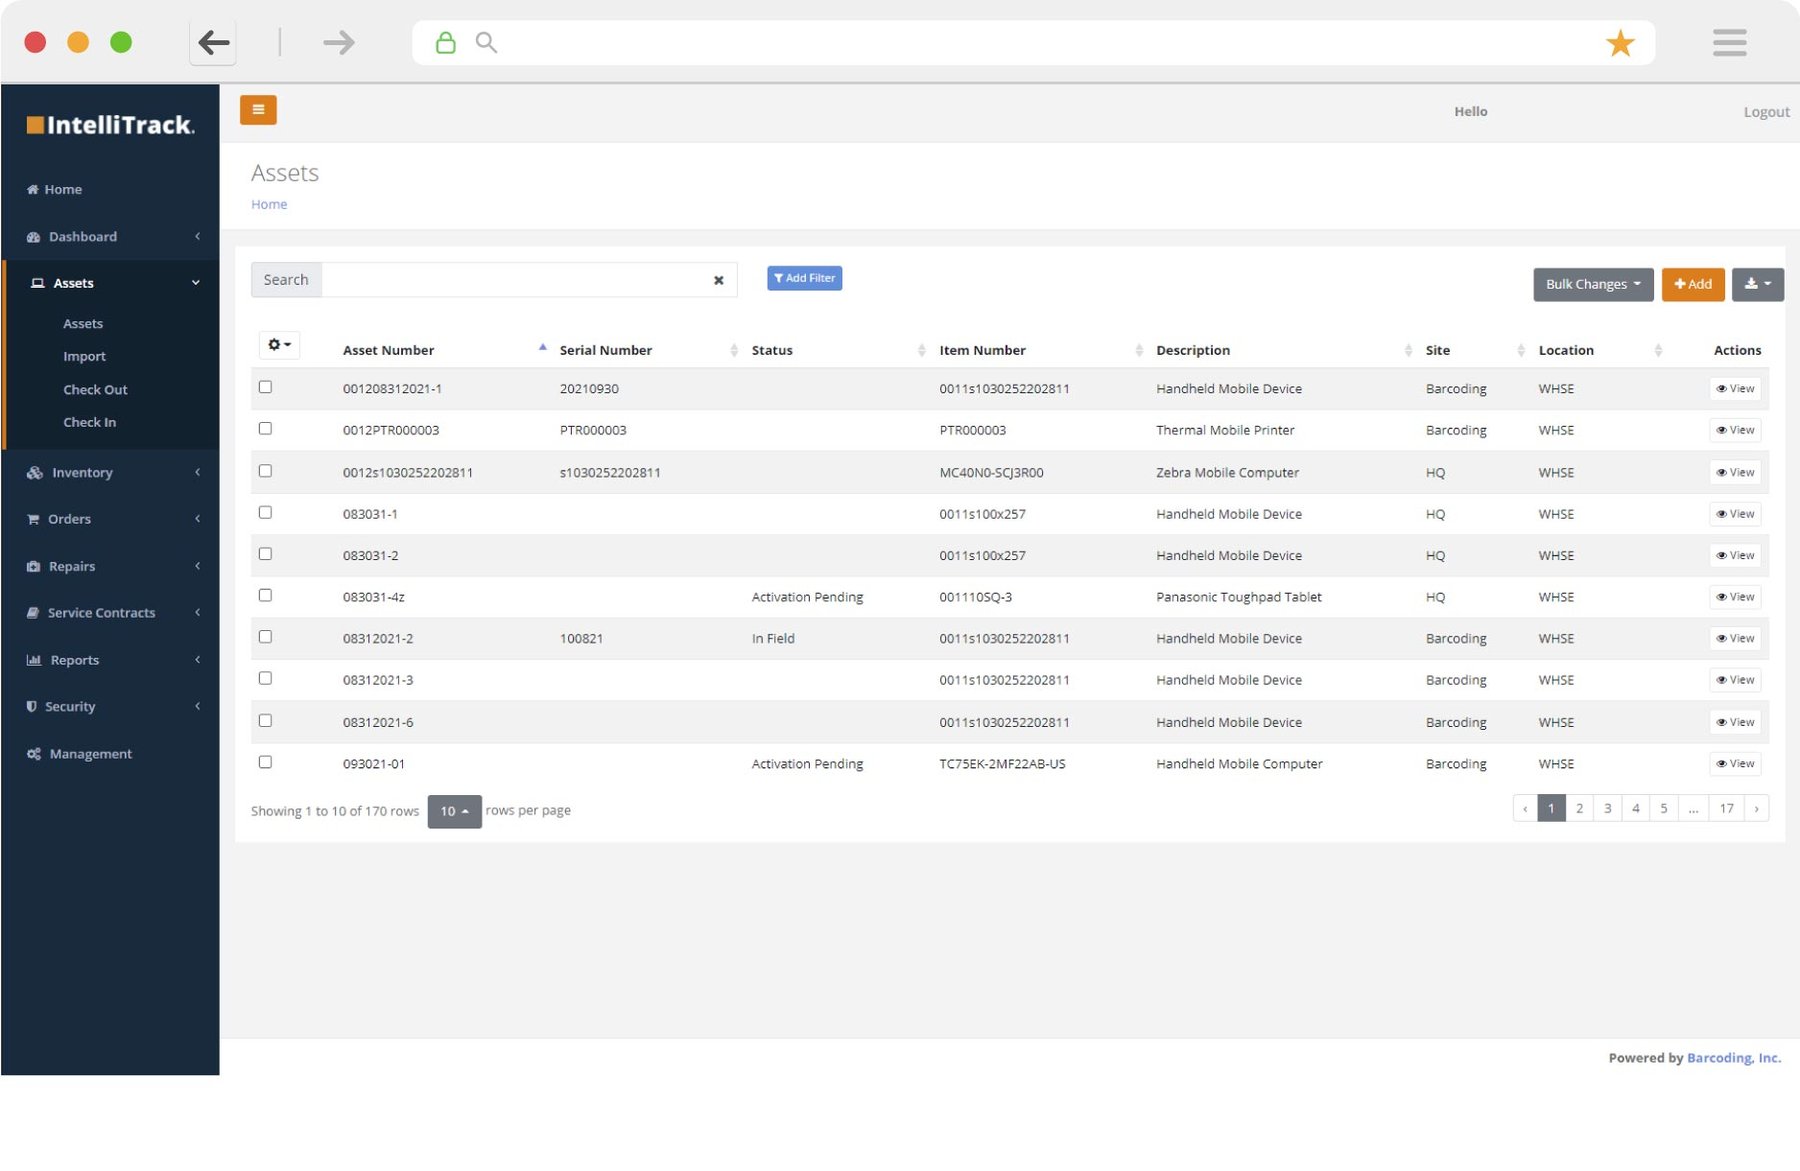
Task: Tick the row checkbox for 0012PTR000003
Action: click(x=265, y=428)
